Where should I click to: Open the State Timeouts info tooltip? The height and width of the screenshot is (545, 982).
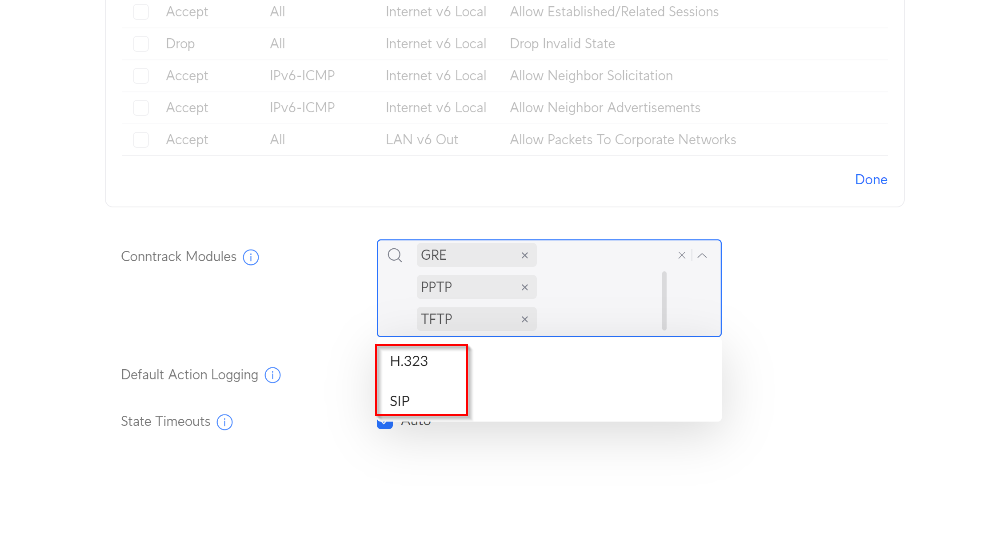225,422
